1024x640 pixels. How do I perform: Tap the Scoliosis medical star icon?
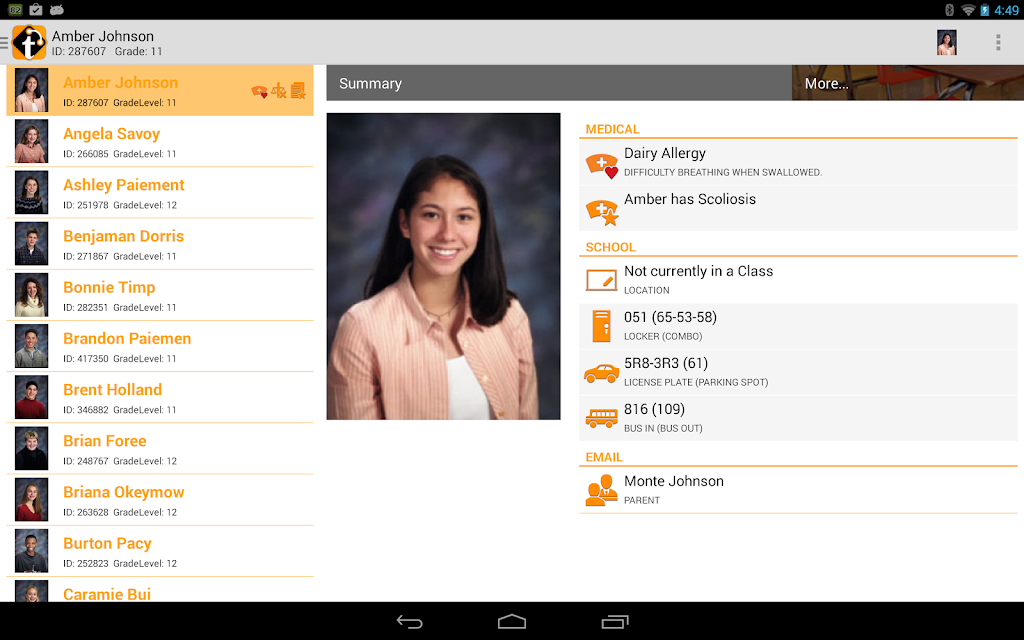point(601,212)
